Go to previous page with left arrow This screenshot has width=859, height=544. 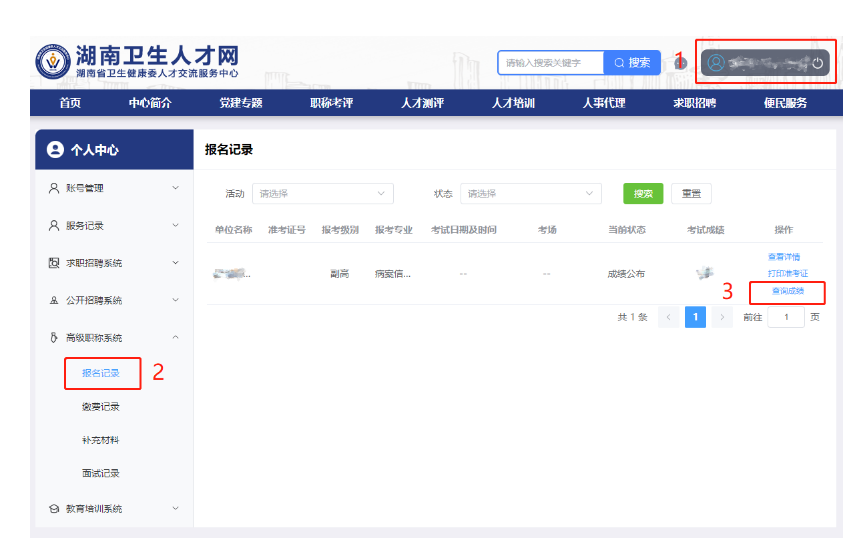tap(668, 317)
